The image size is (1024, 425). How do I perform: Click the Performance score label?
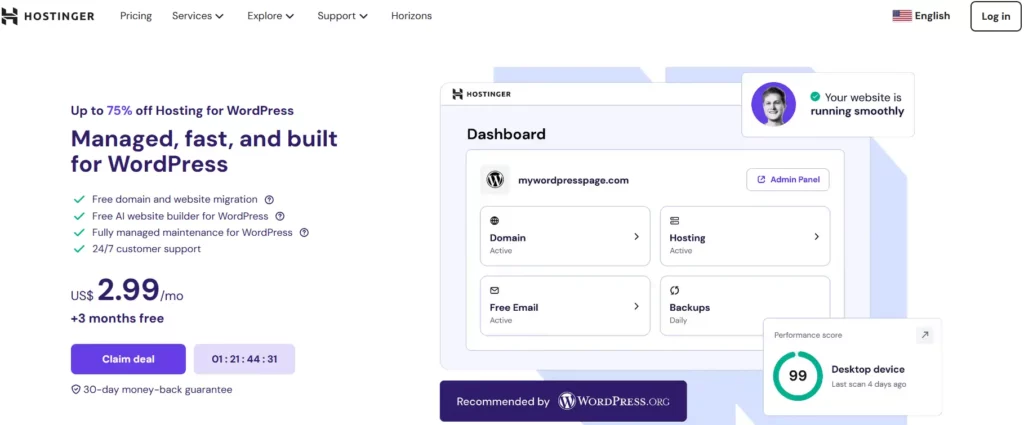tap(808, 335)
